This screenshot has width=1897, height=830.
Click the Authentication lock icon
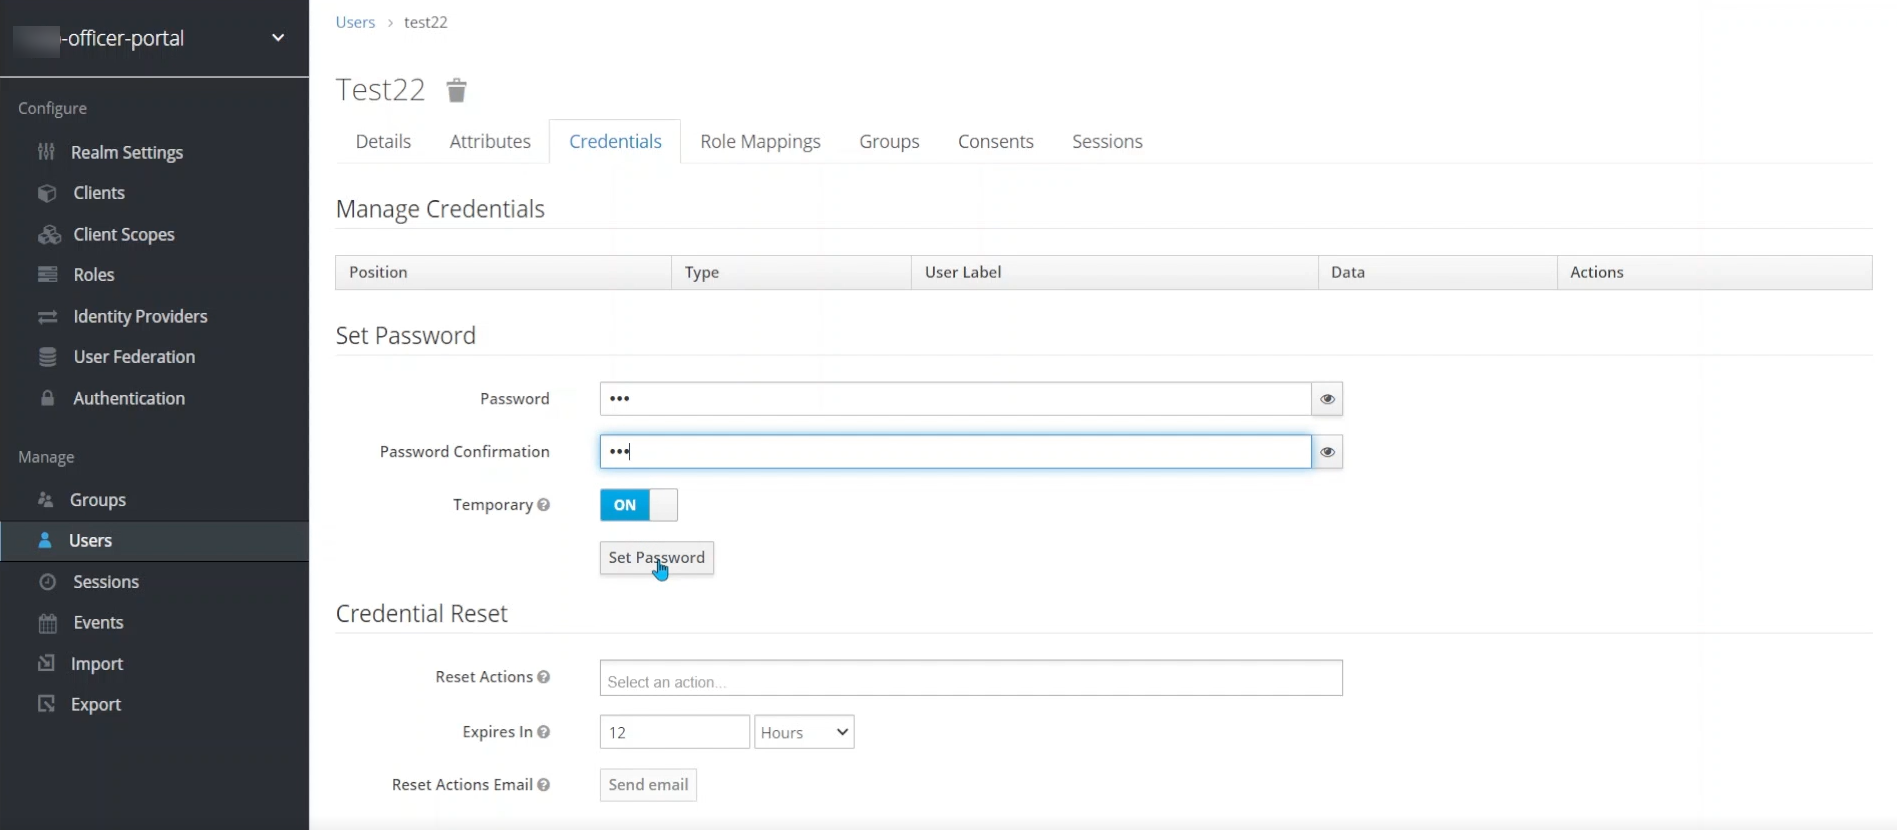coord(47,398)
